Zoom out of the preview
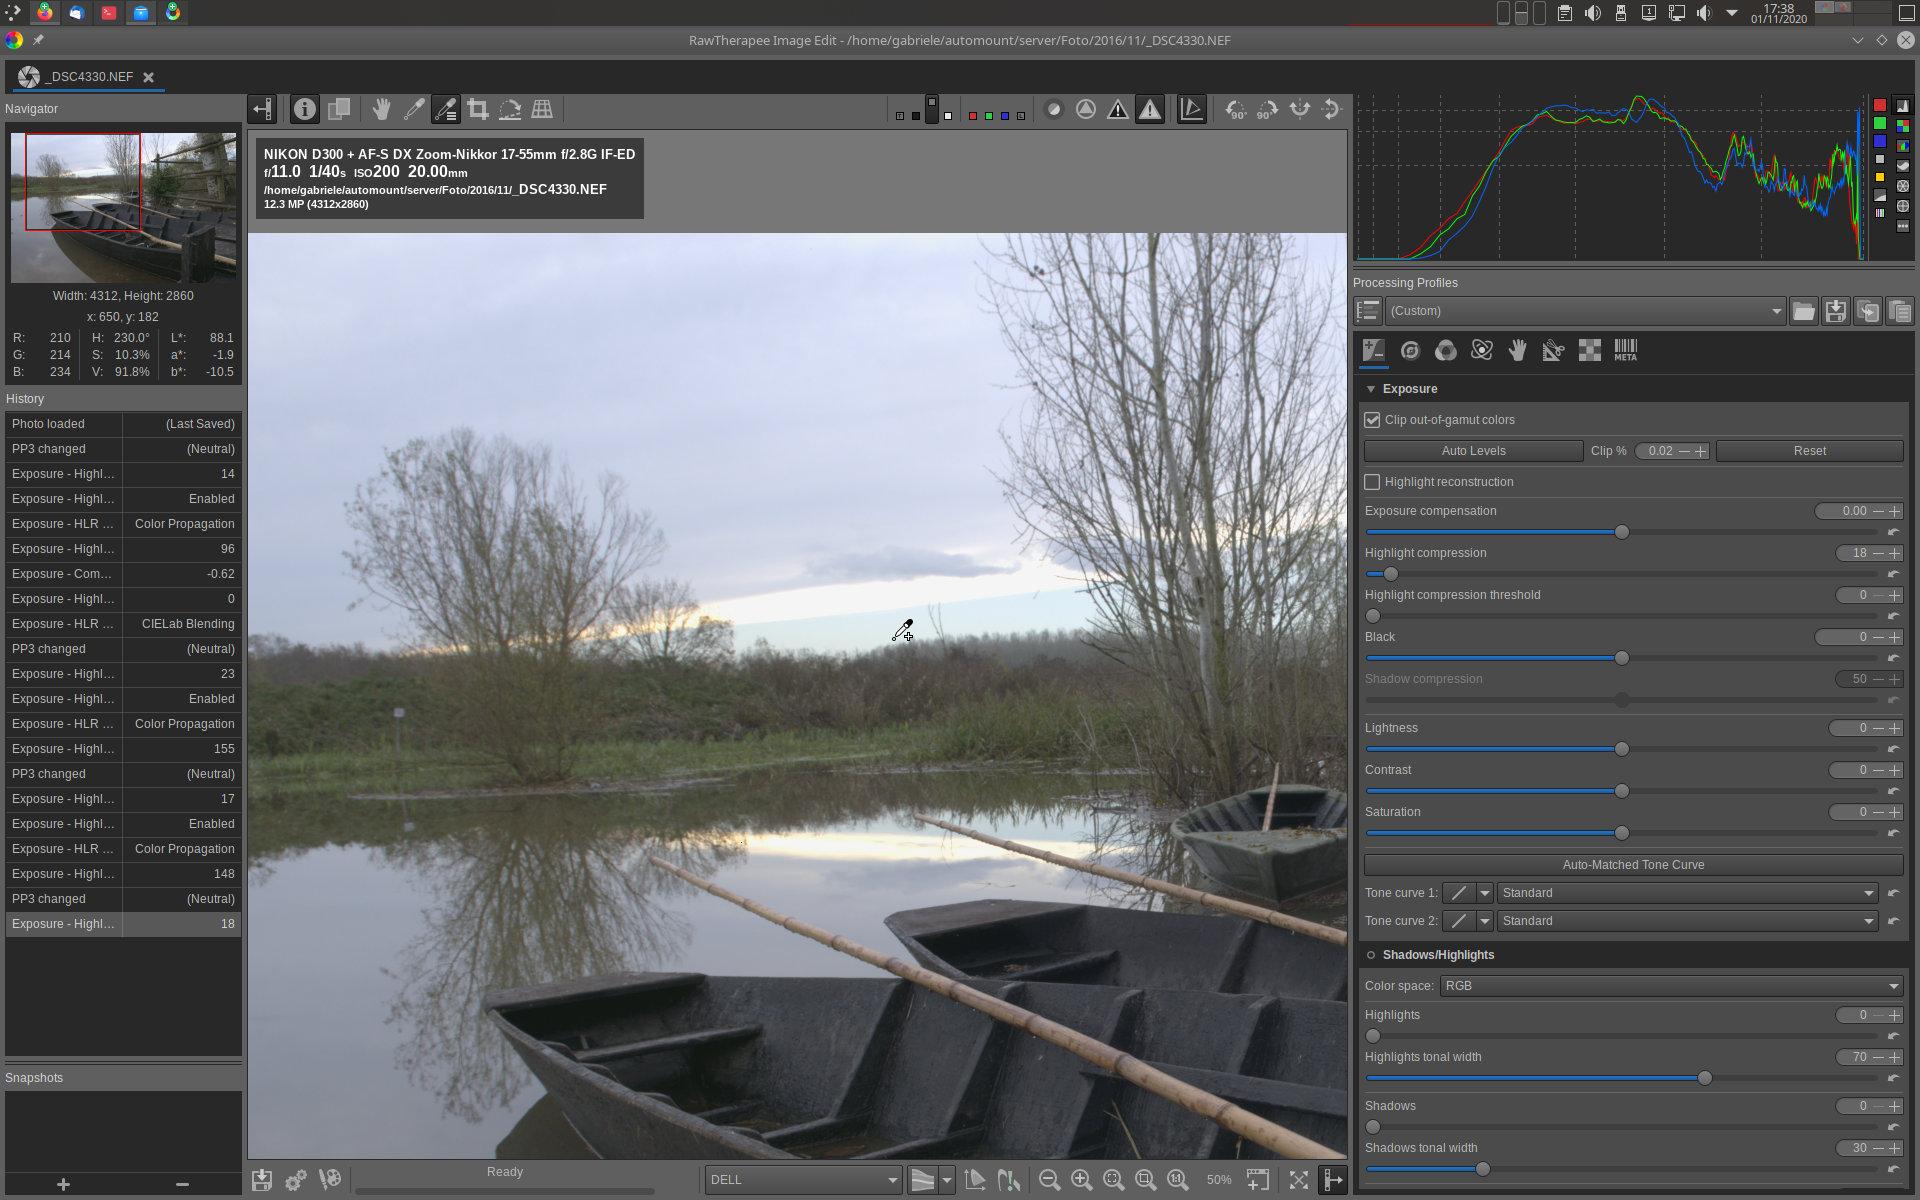The width and height of the screenshot is (1920, 1200). (1049, 1180)
